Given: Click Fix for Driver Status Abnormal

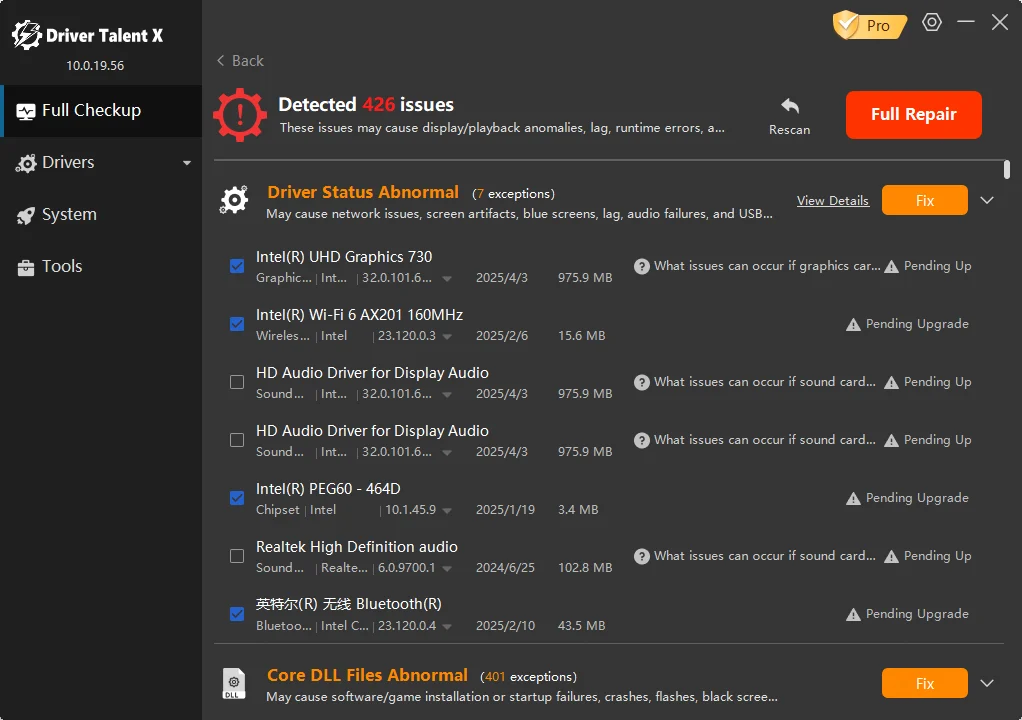Looking at the screenshot, I should coord(924,200).
